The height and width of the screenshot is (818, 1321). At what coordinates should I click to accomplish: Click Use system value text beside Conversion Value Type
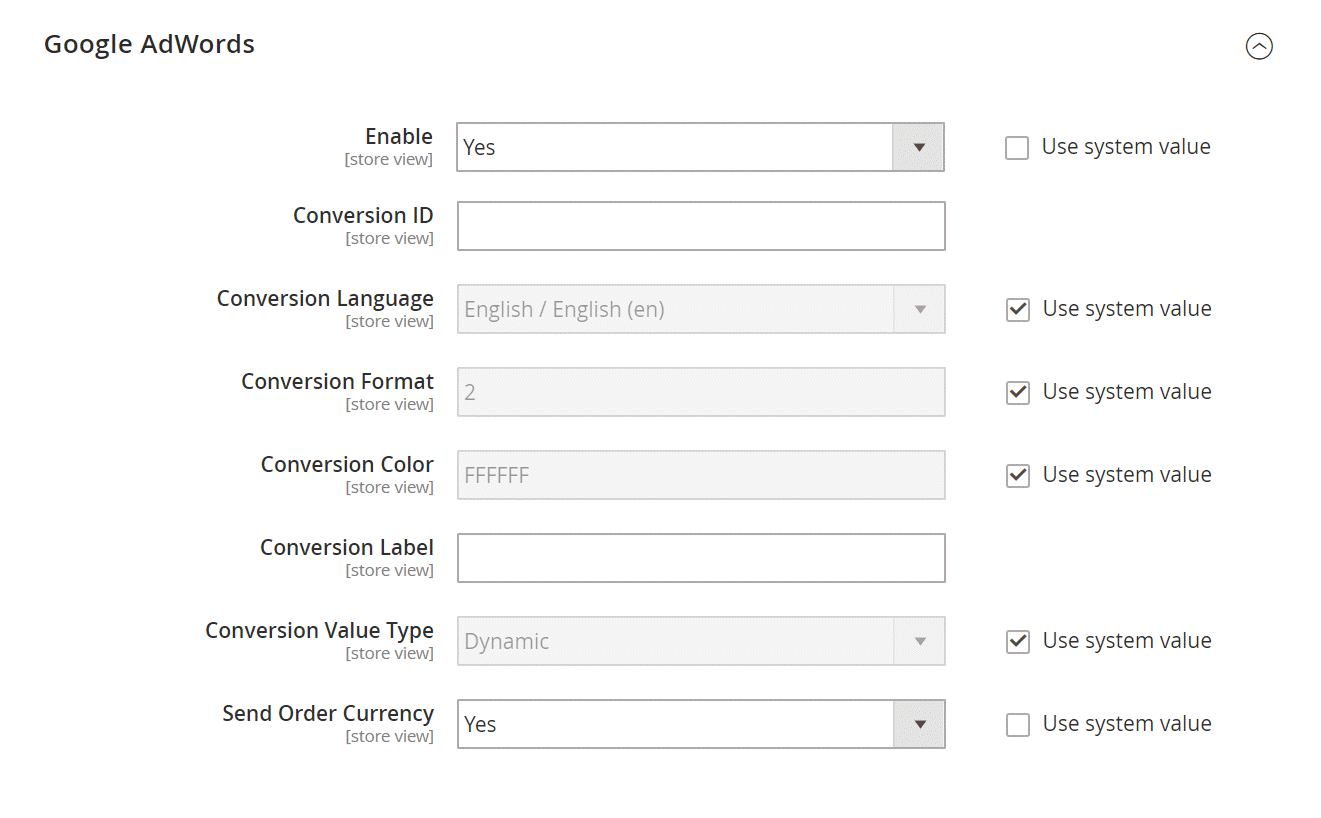[1127, 640]
